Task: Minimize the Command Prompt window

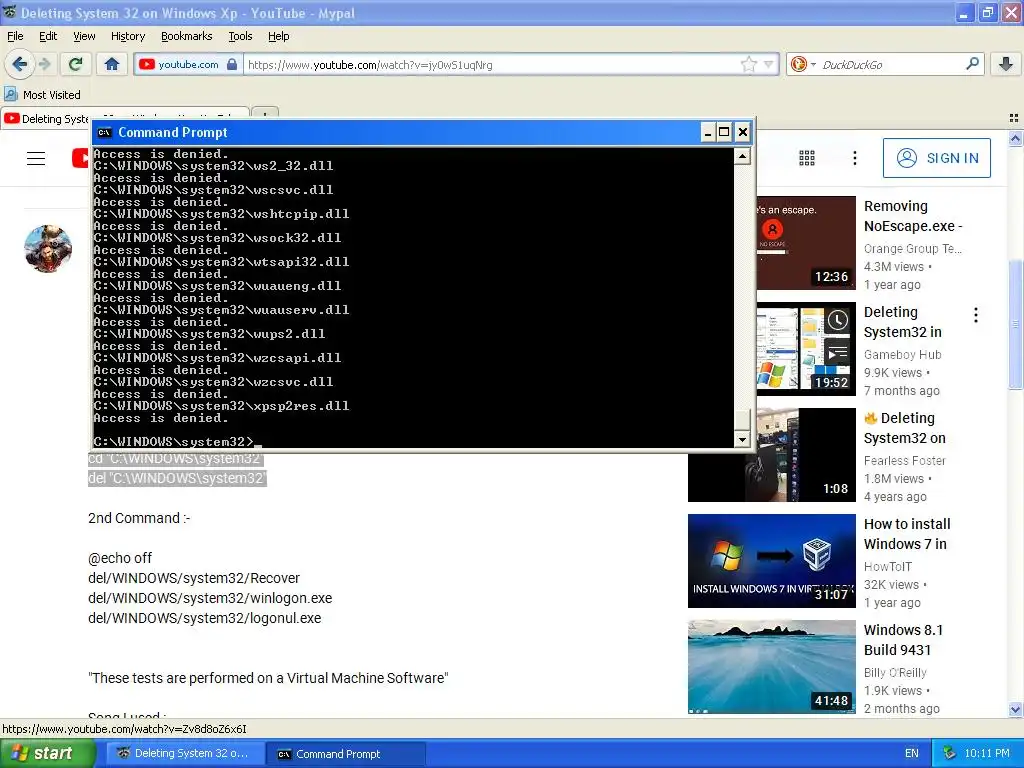Action: click(708, 133)
